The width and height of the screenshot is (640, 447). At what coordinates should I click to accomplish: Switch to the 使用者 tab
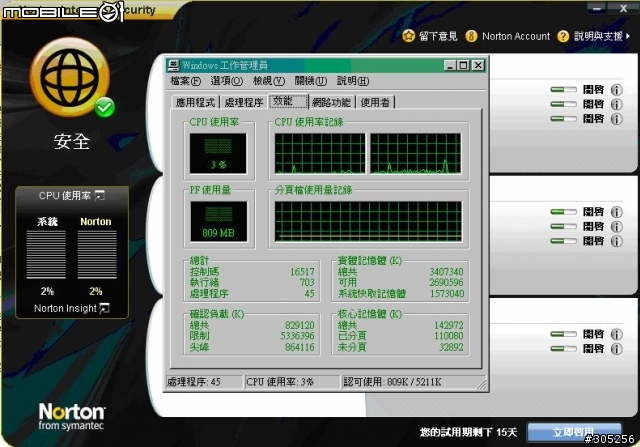tap(375, 102)
